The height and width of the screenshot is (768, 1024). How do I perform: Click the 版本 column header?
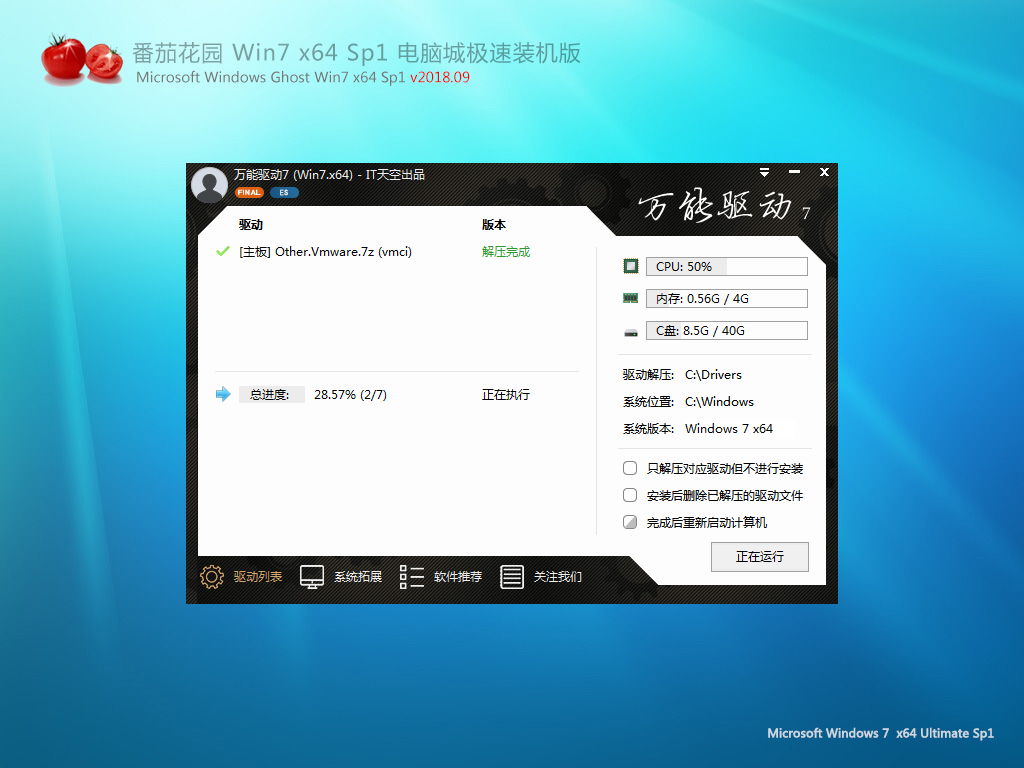tap(494, 225)
